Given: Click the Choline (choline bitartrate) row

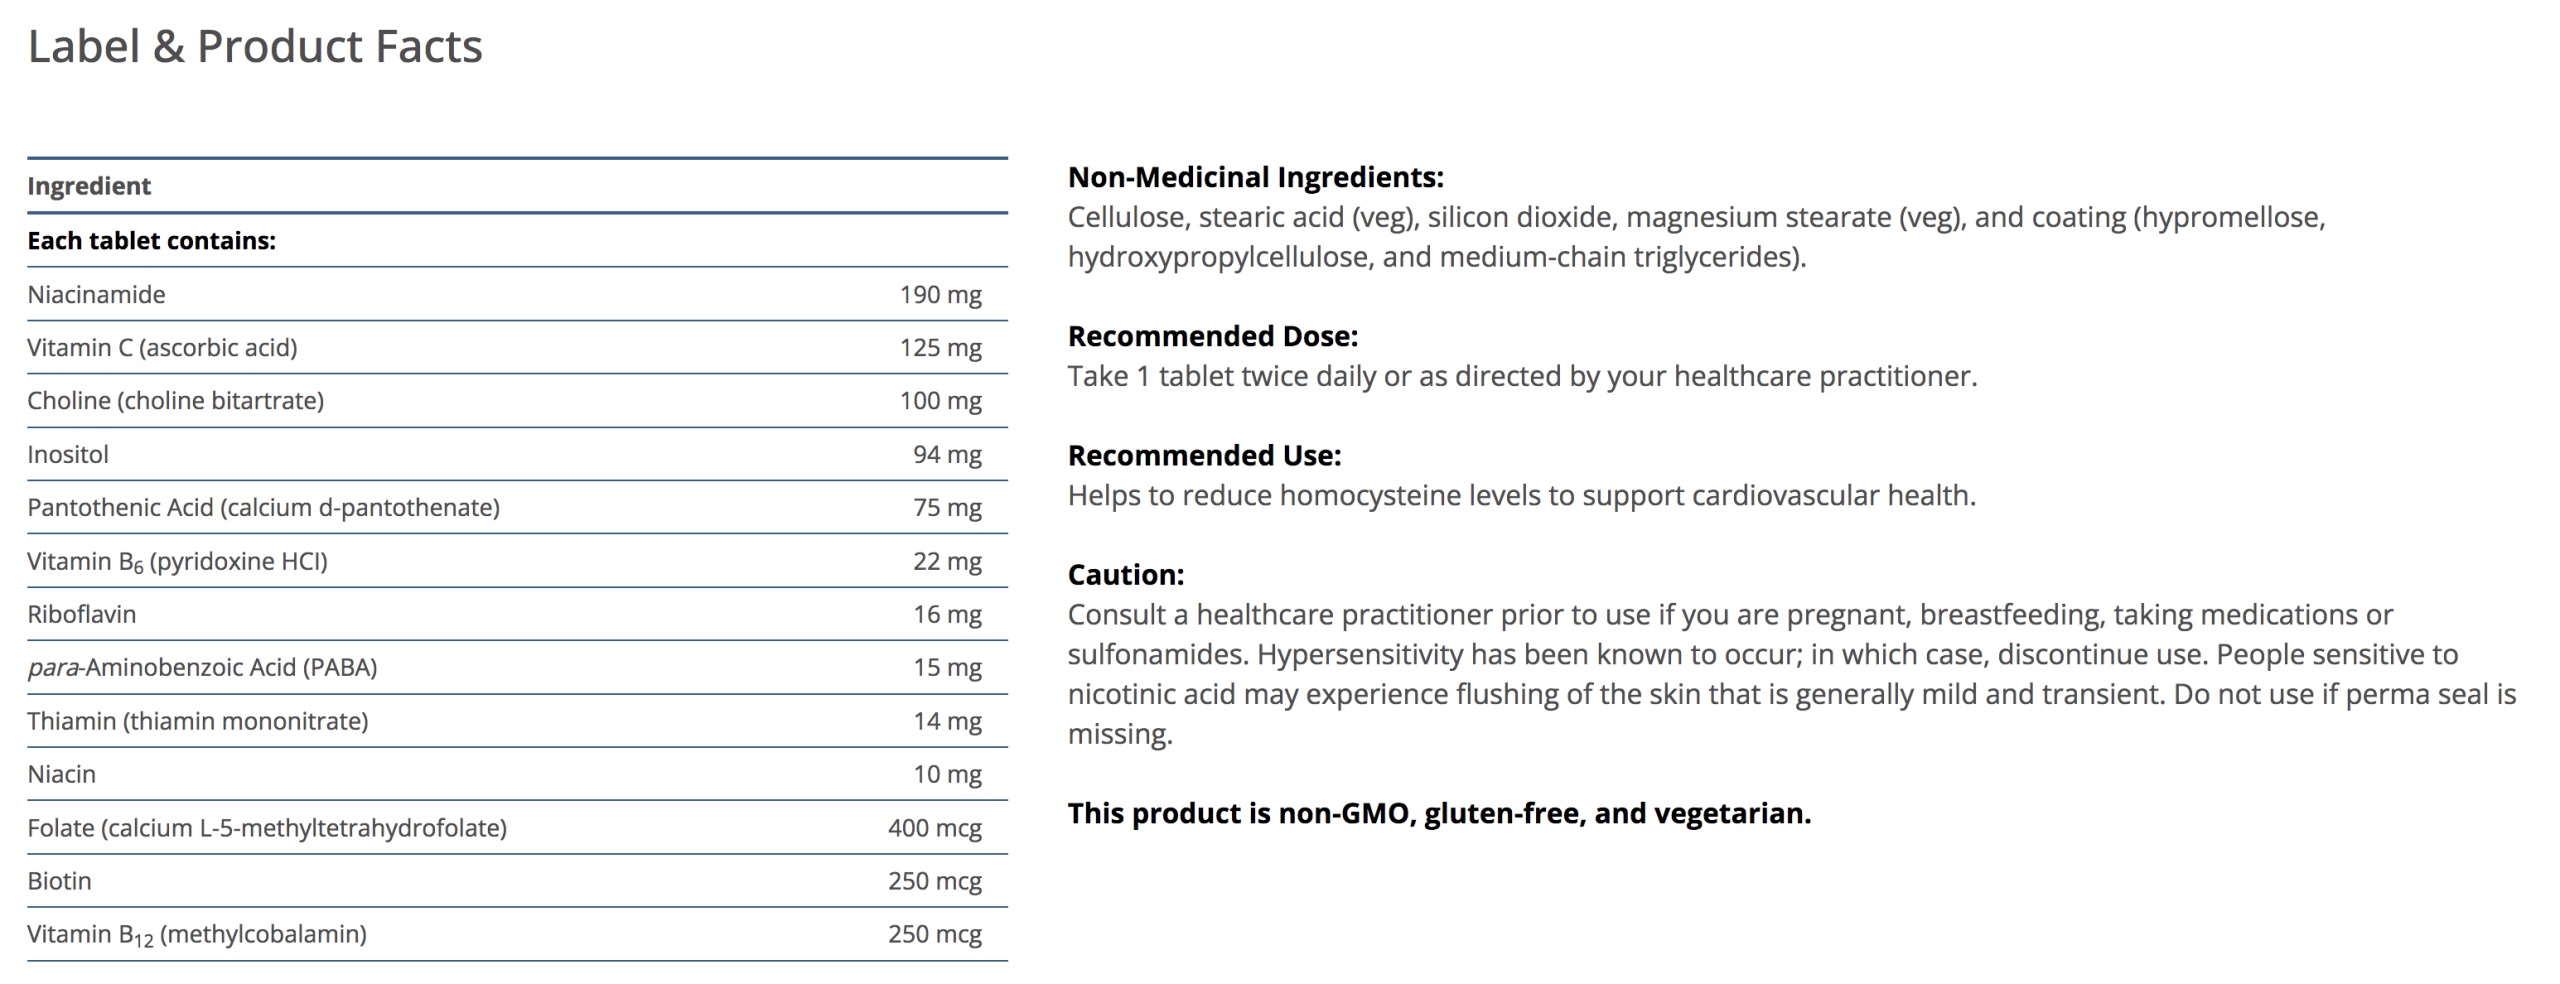Looking at the screenshot, I should click(x=175, y=401).
